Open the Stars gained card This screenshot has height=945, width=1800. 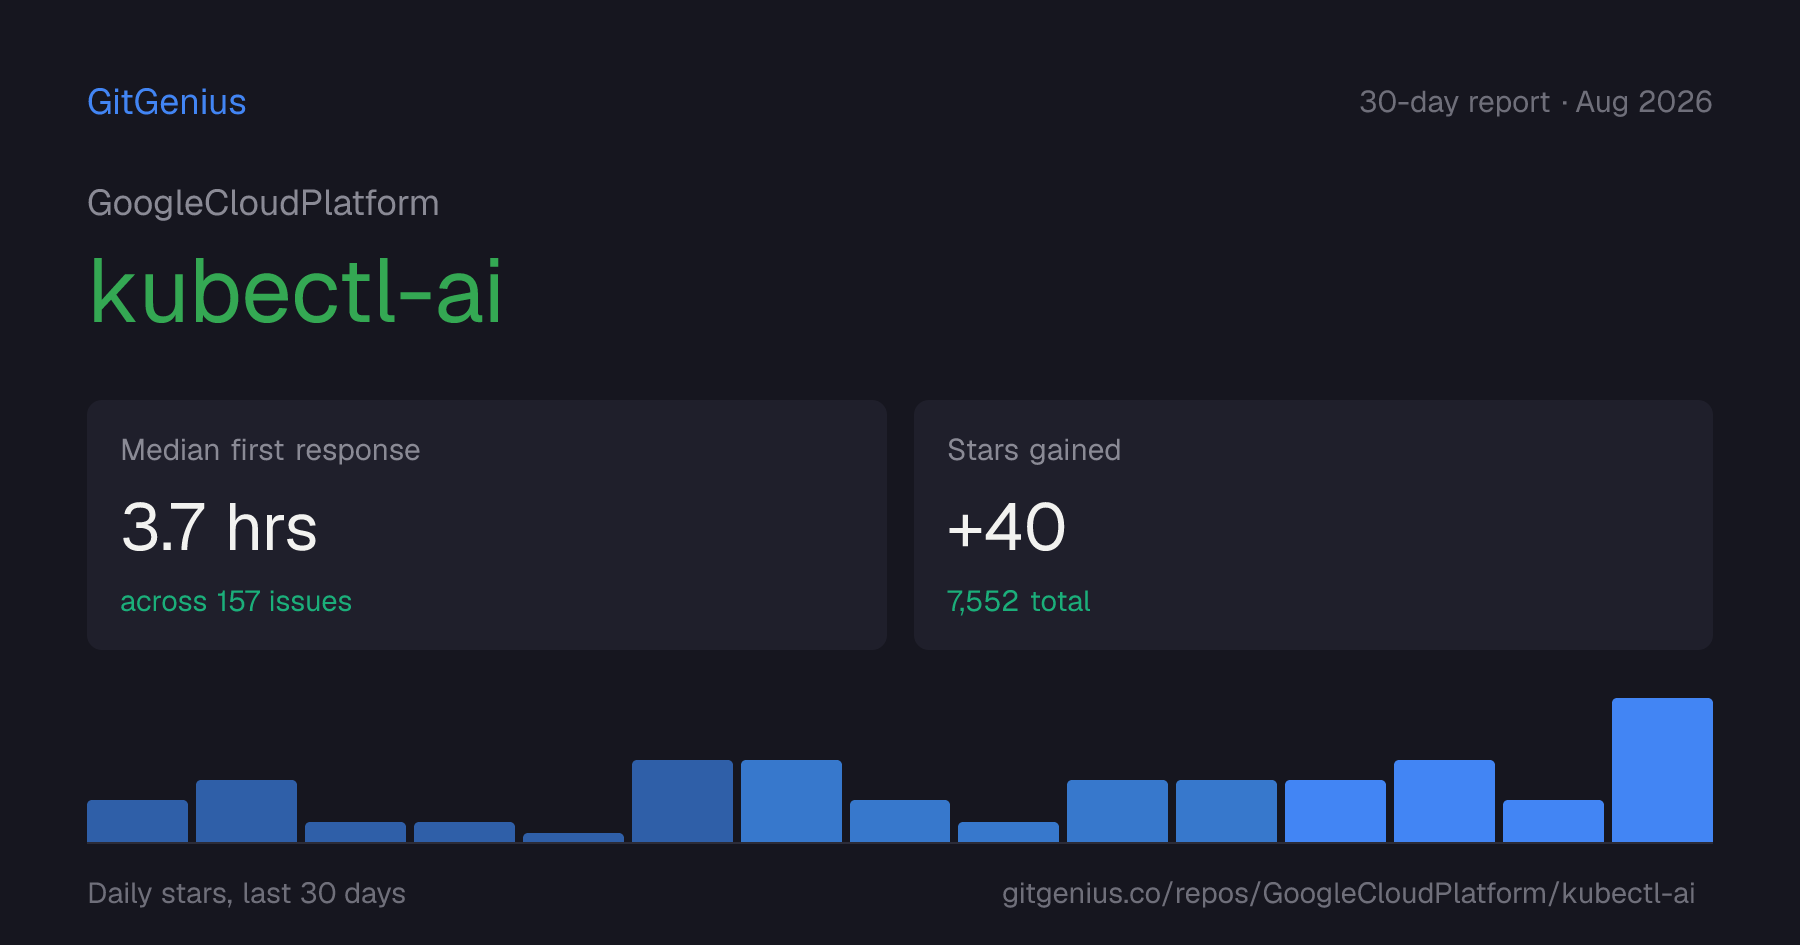pyautogui.click(x=1313, y=525)
